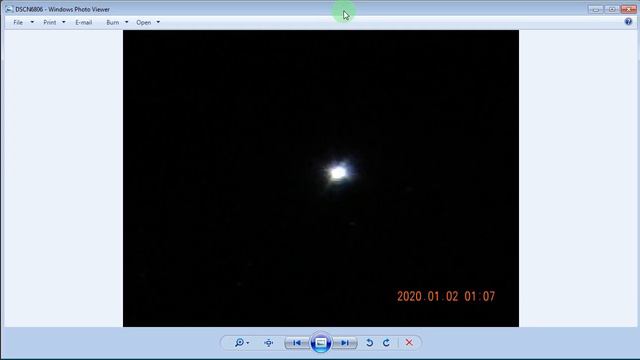Viewport: 640px width, 360px height.
Task: Minimize the Photo Viewer window
Action: pos(596,9)
